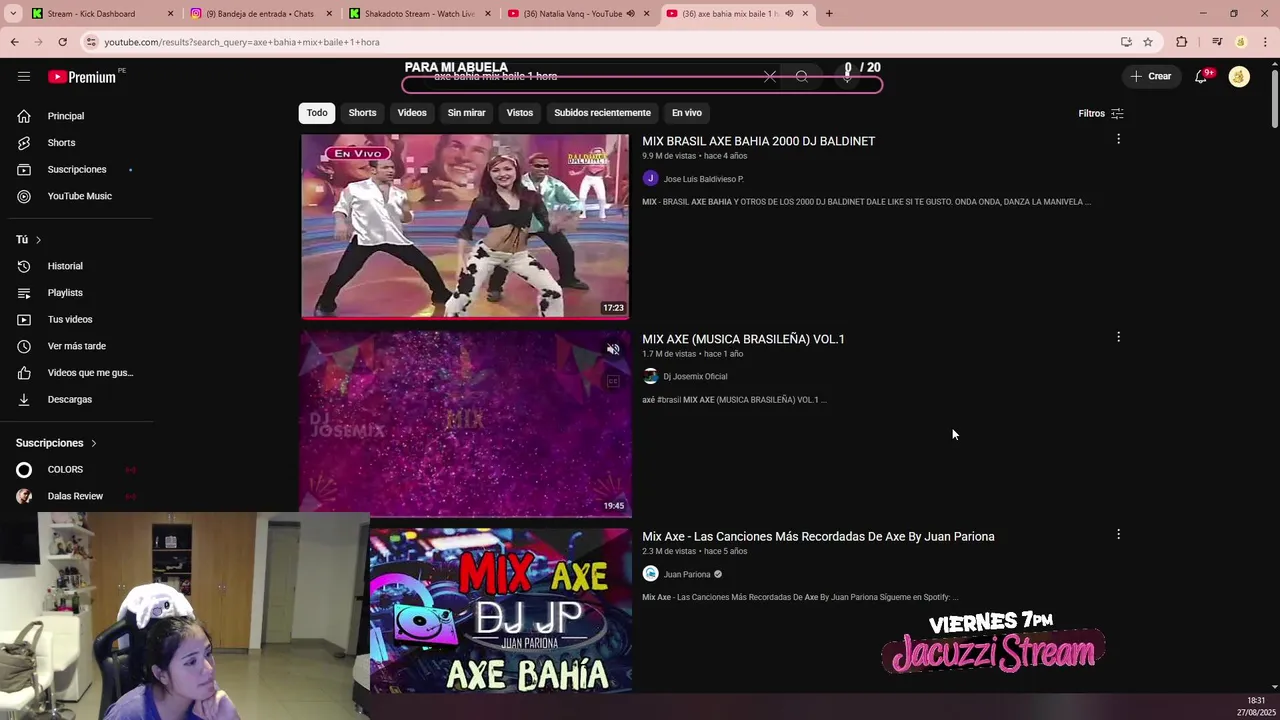The width and height of the screenshot is (1280, 720).
Task: Open three-dot menu for MIX AXE VOL.1
Action: (x=1118, y=337)
